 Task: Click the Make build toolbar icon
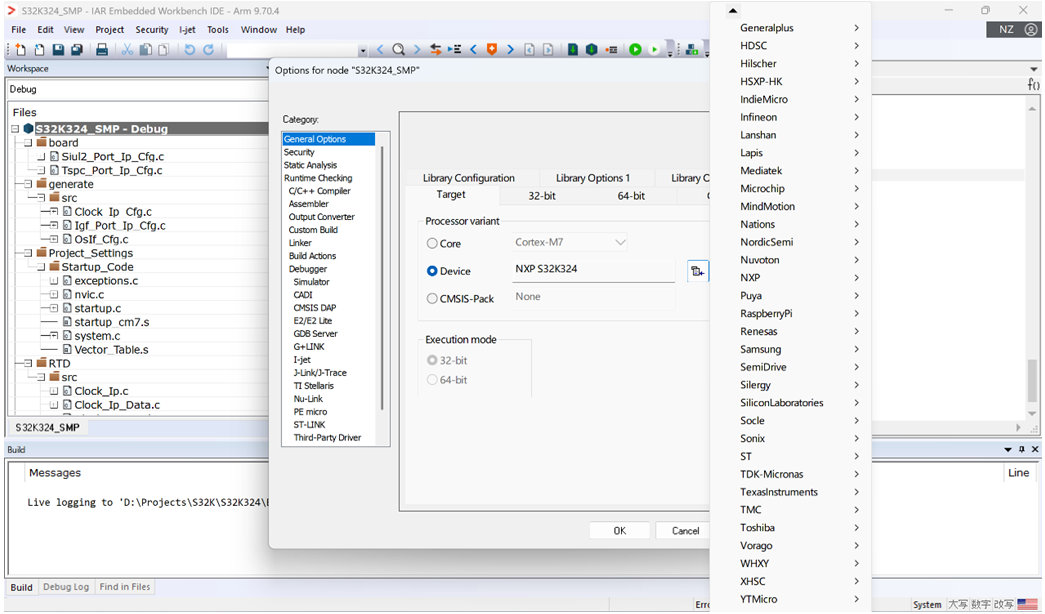click(591, 49)
